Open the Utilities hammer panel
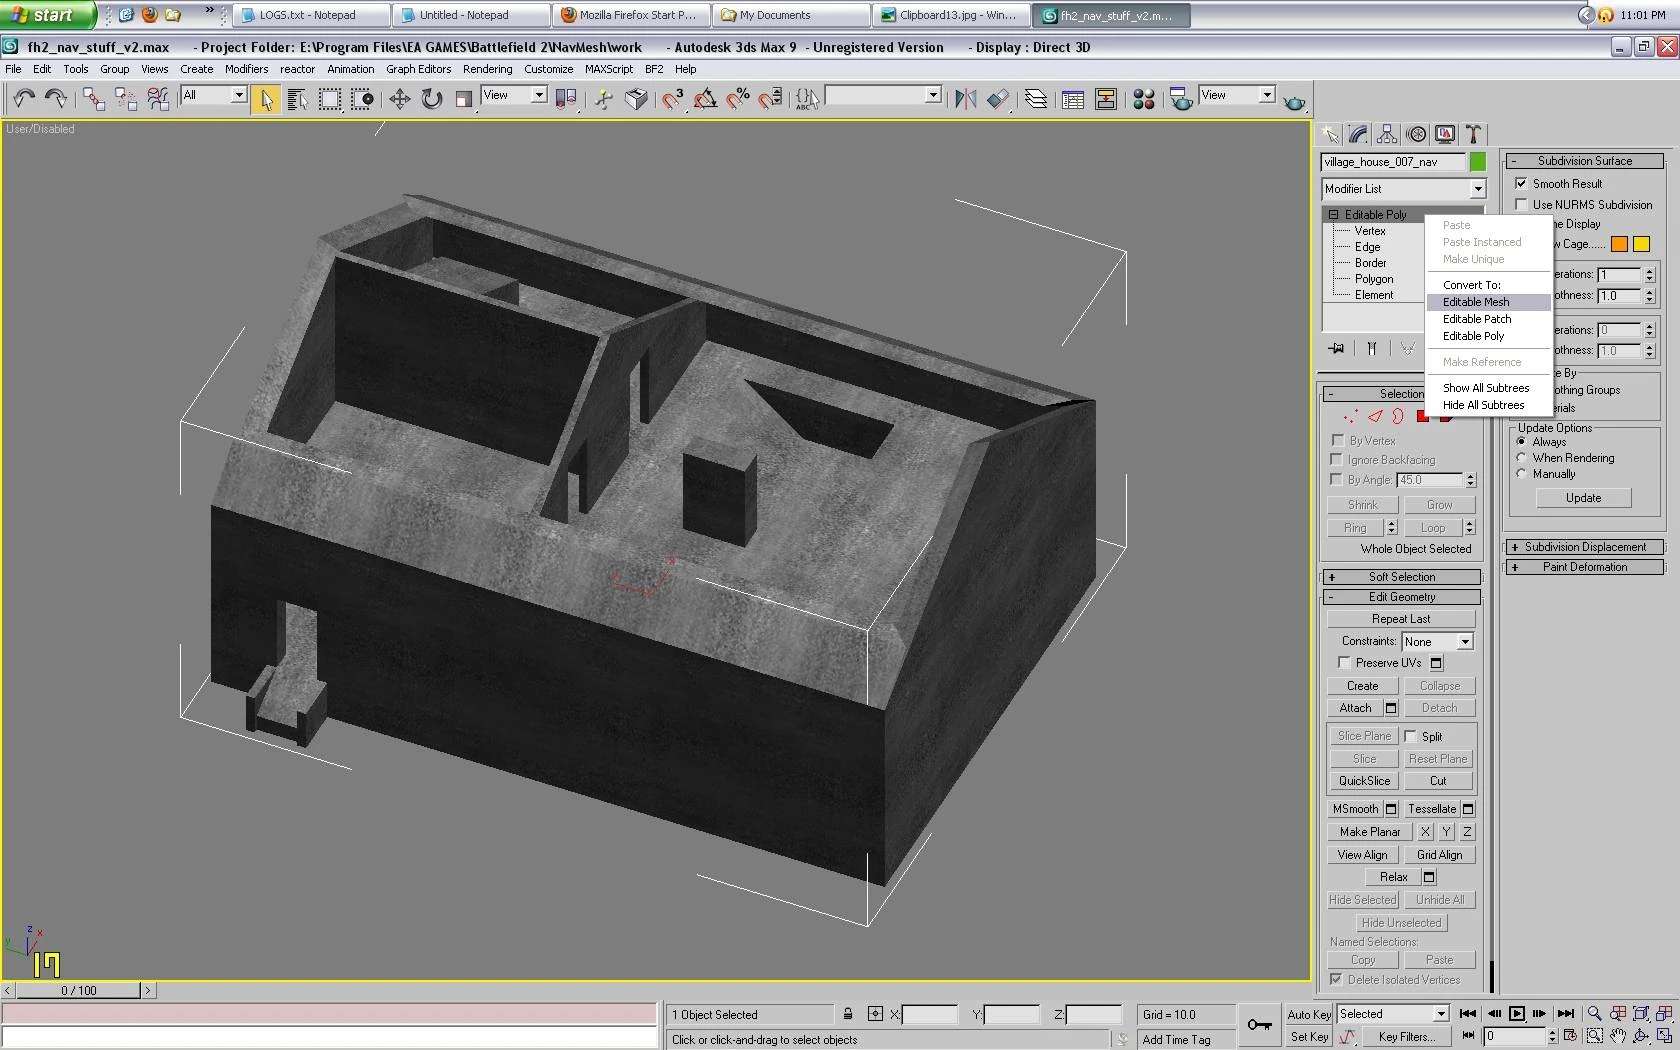Image resolution: width=1680 pixels, height=1050 pixels. pos(1473,134)
